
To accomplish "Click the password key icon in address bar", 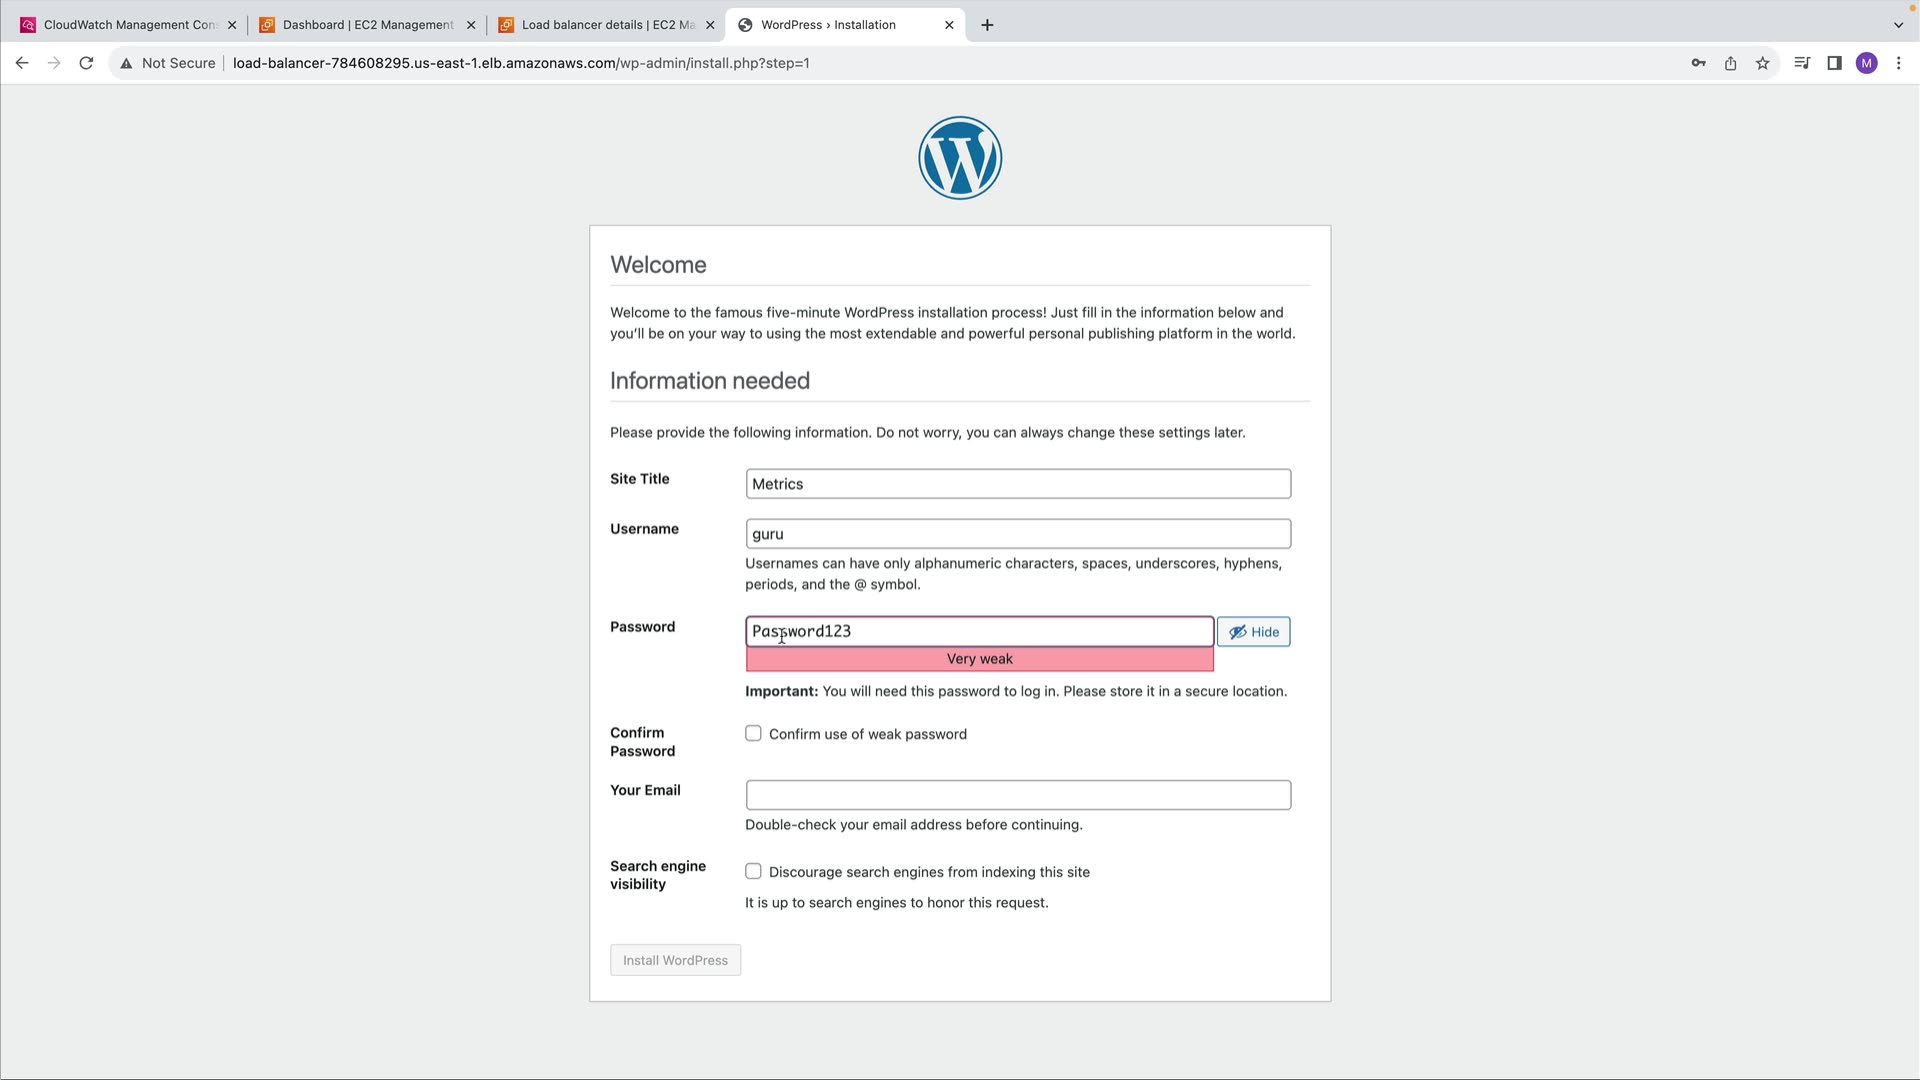I will [1698, 63].
